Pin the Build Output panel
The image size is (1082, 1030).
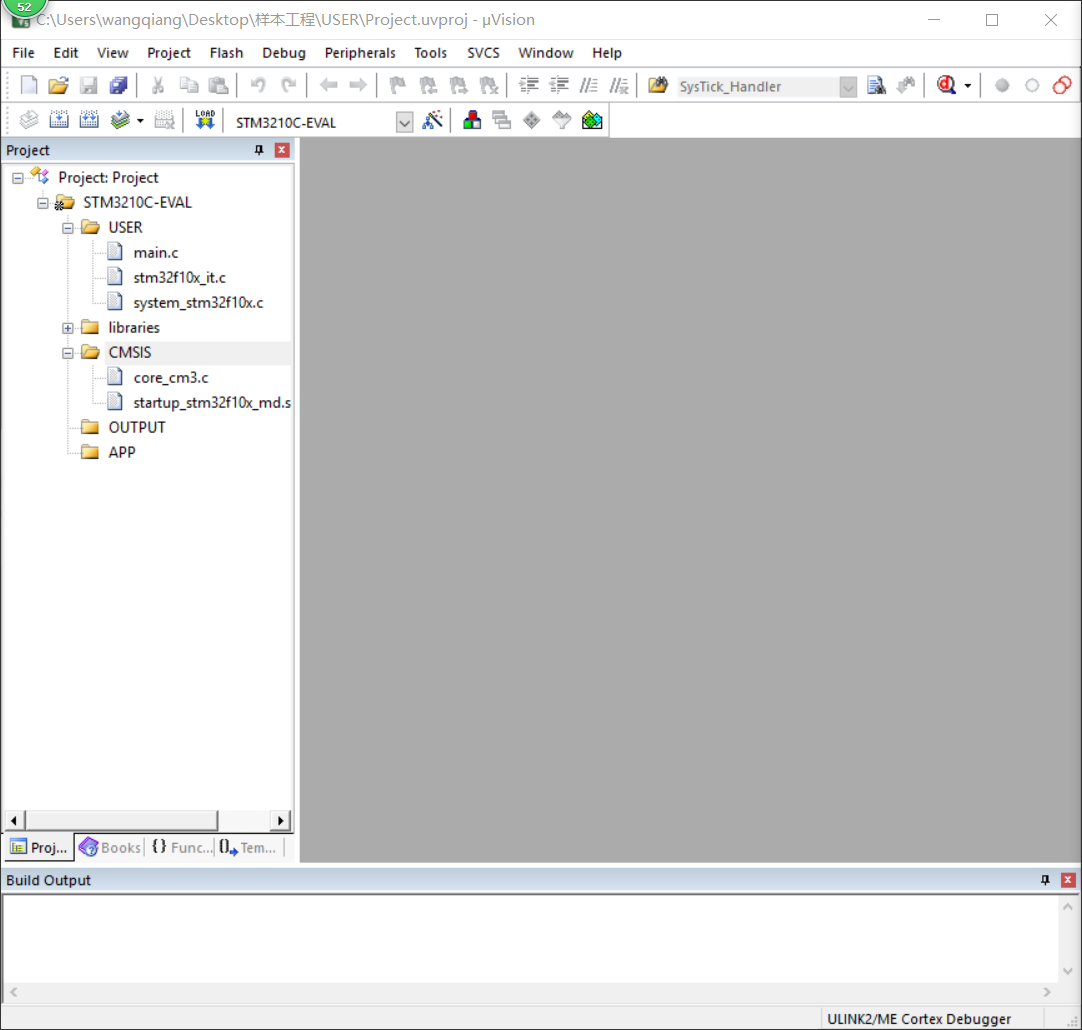1044,880
